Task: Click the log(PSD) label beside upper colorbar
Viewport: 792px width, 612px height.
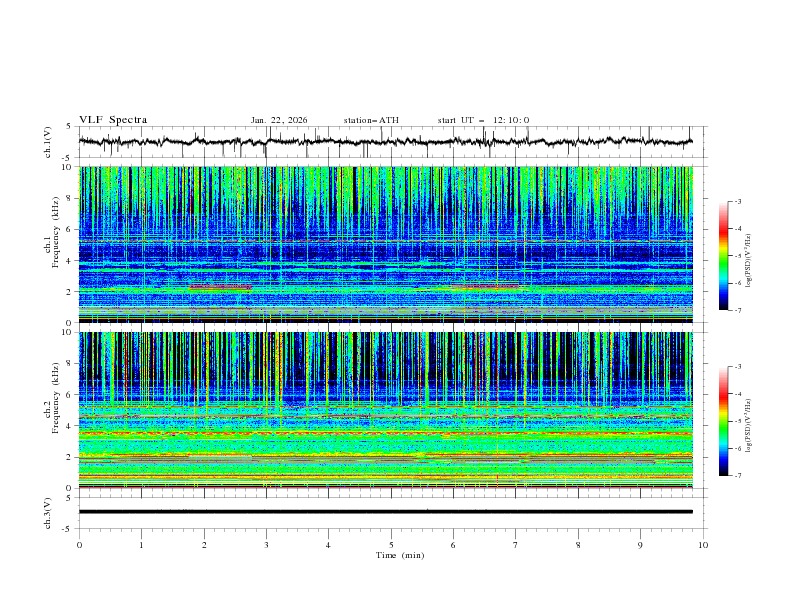Action: [x=748, y=256]
